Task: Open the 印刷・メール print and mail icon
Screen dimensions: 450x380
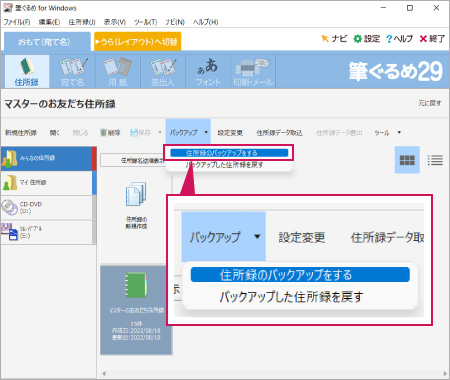Action: [253, 72]
